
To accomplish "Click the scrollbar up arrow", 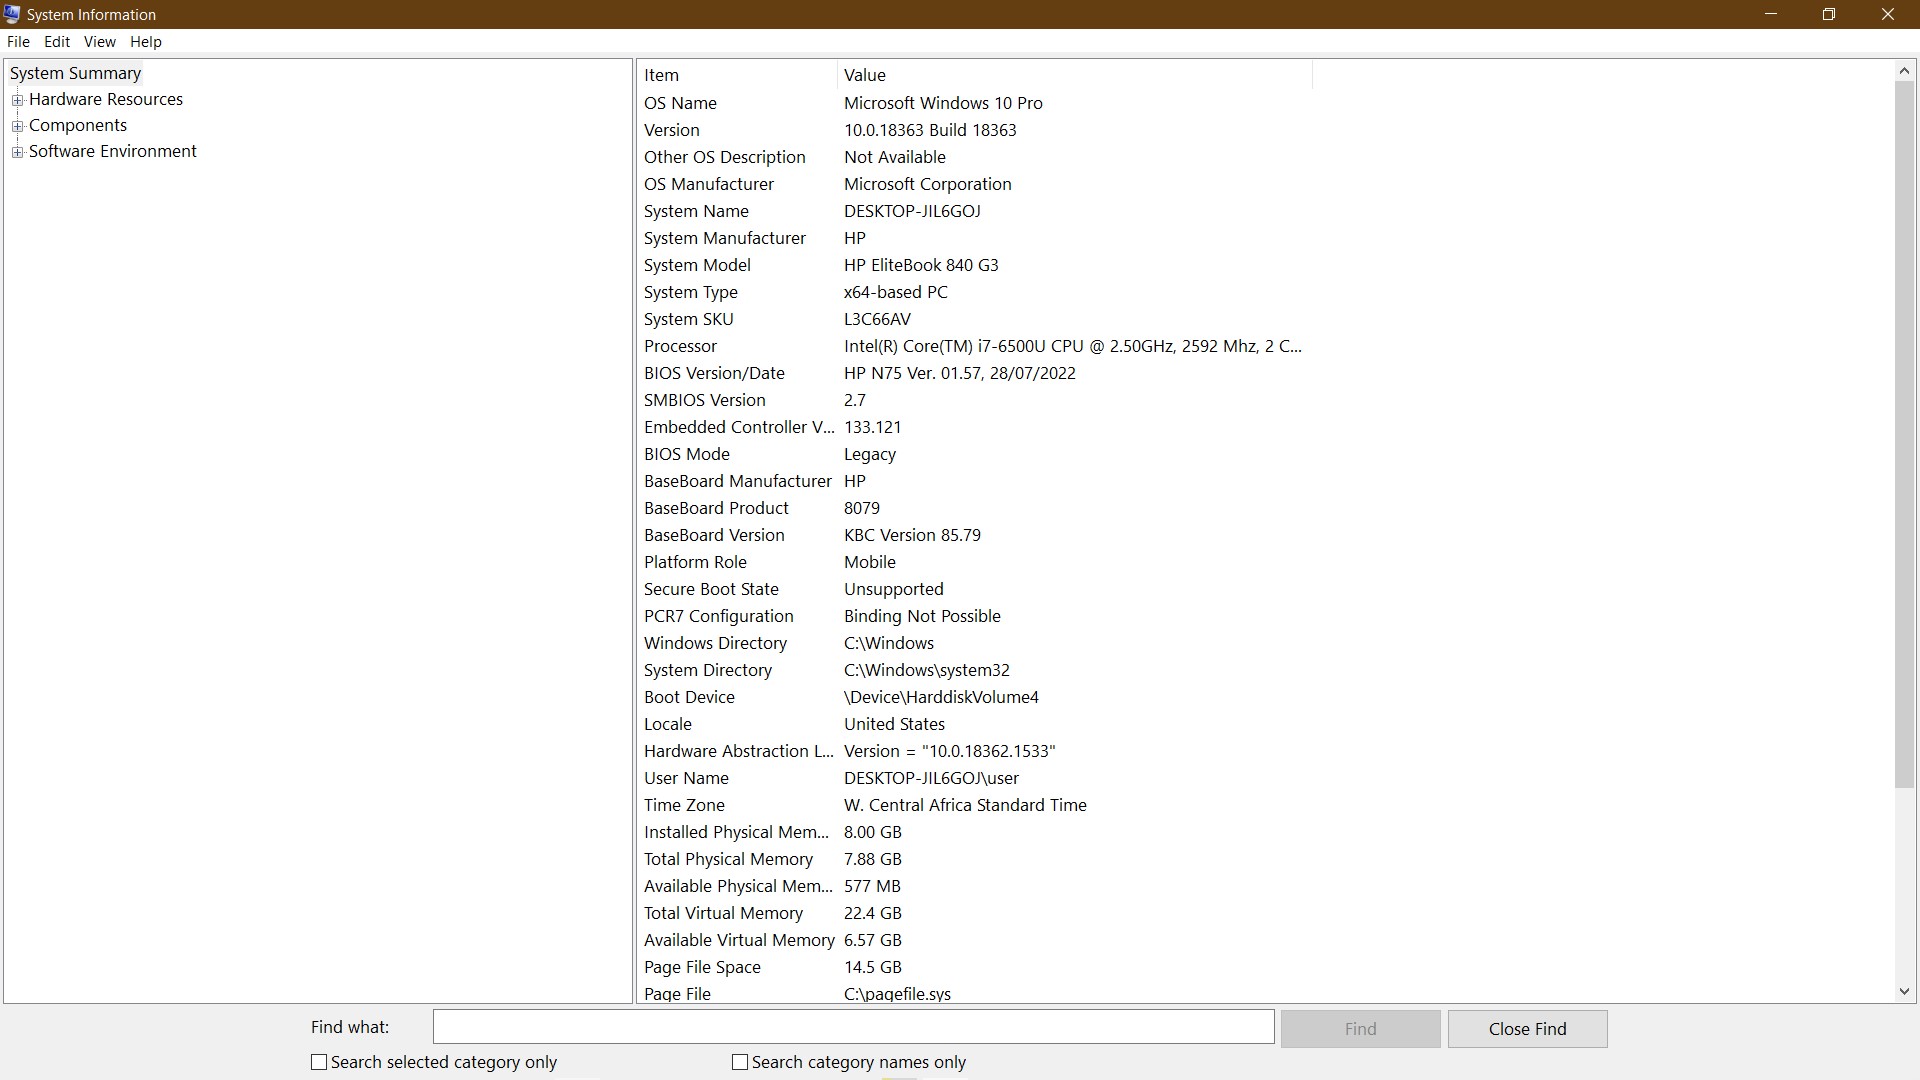I will tap(1905, 70).
